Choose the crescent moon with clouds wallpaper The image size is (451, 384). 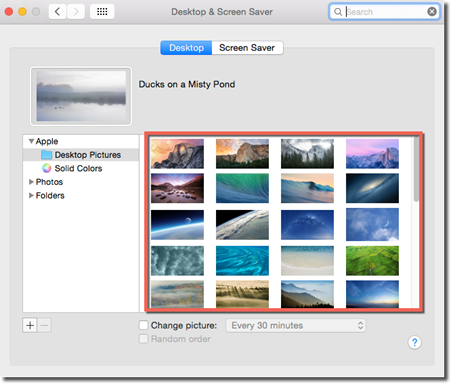372,224
